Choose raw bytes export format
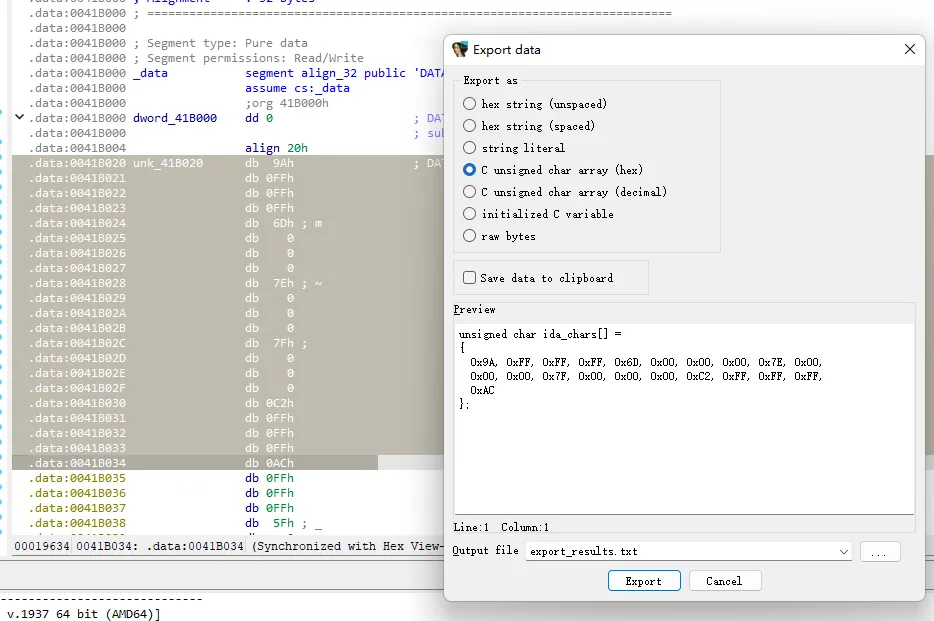Viewport: 934px width, 621px height. point(470,236)
